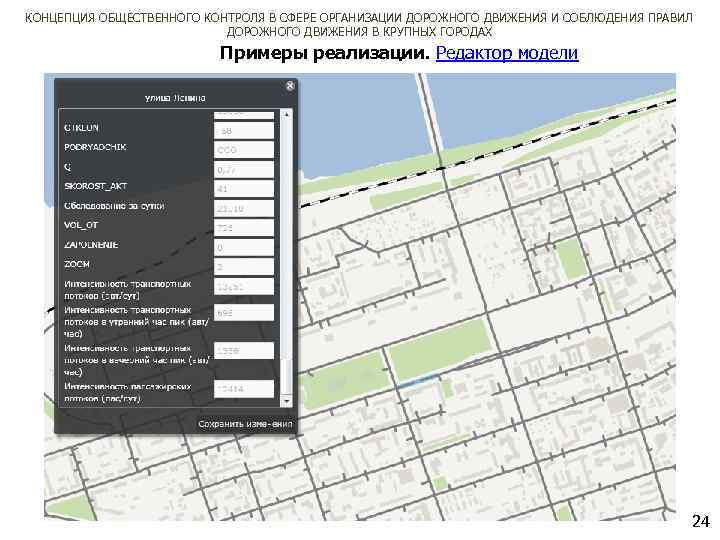Click the scrollbar up arrow in dialog

(x=286, y=114)
